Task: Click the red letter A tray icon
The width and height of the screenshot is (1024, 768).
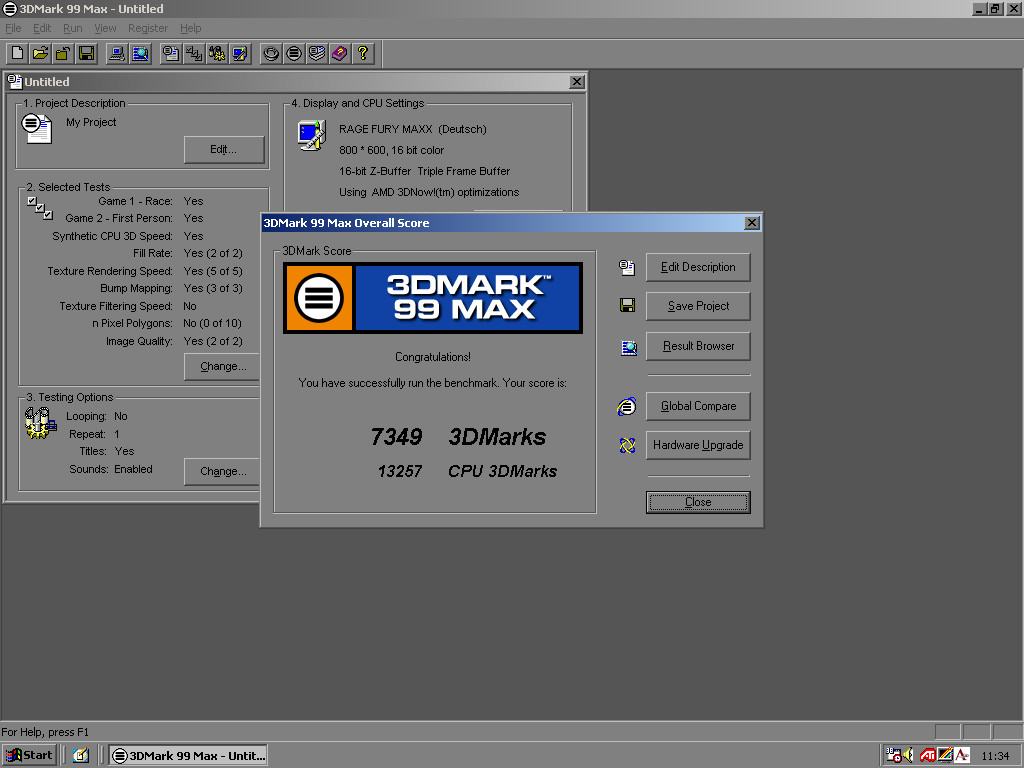Action: click(962, 755)
